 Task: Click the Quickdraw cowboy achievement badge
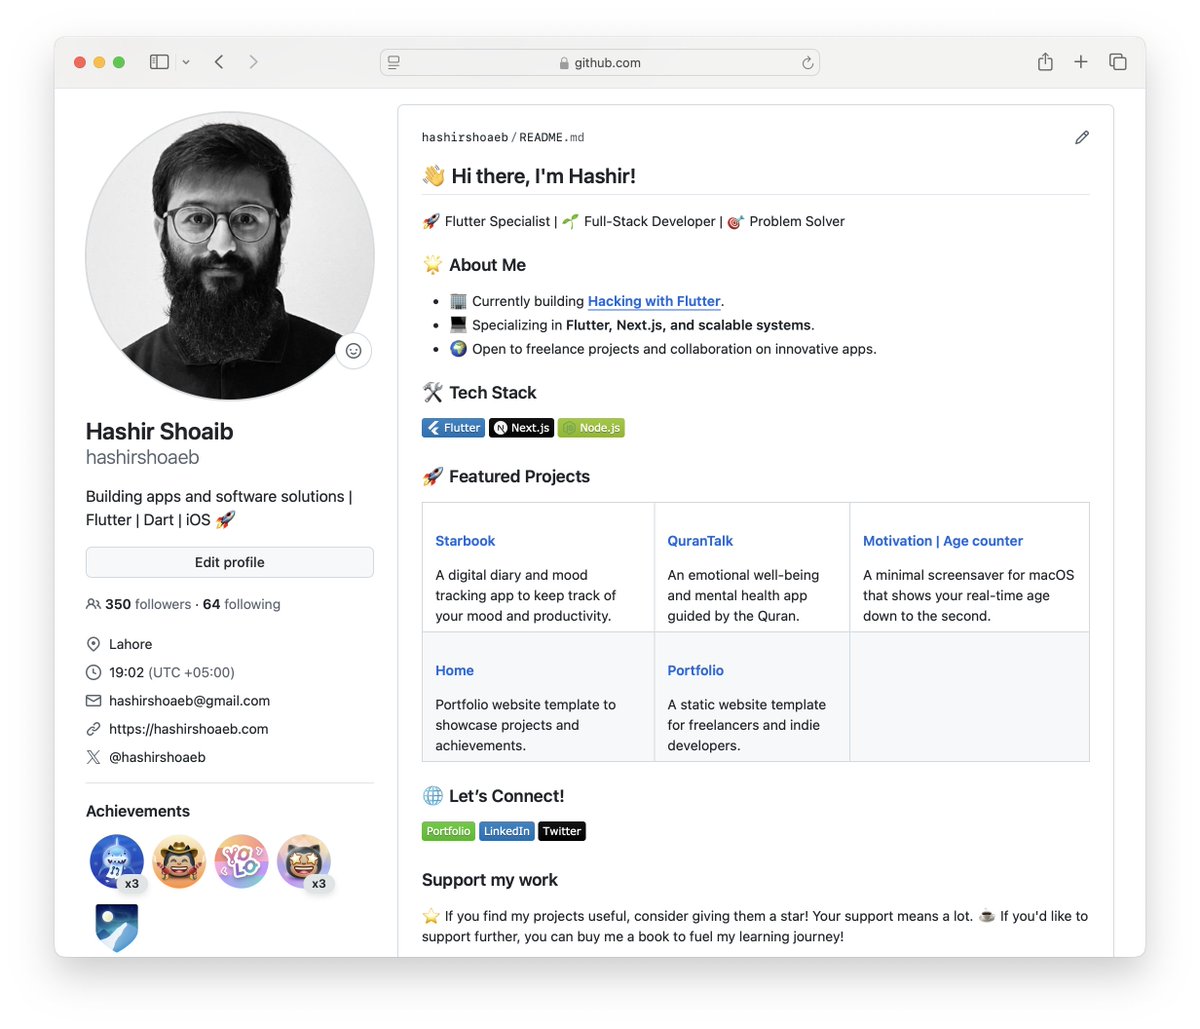click(x=179, y=862)
